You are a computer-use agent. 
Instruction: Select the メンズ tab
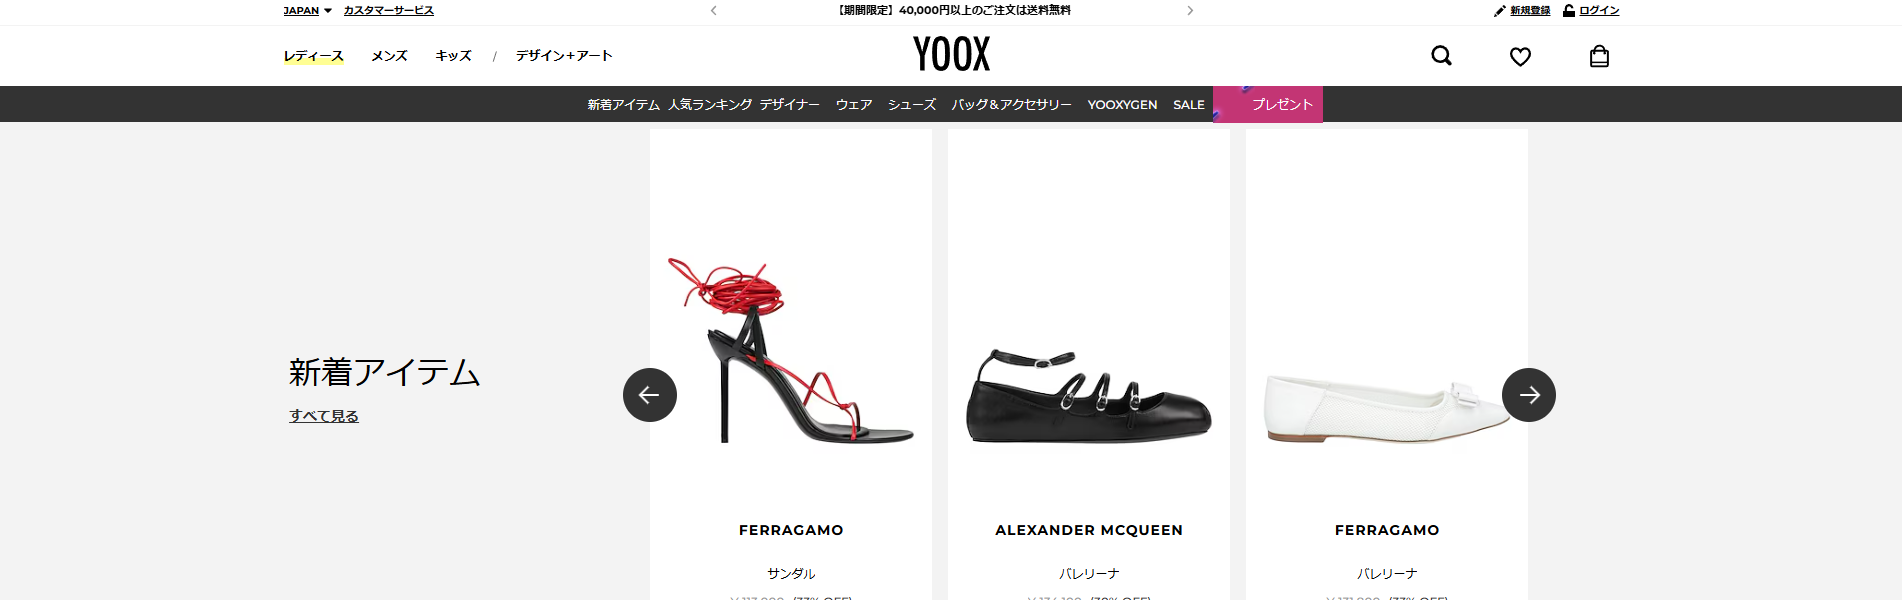389,56
